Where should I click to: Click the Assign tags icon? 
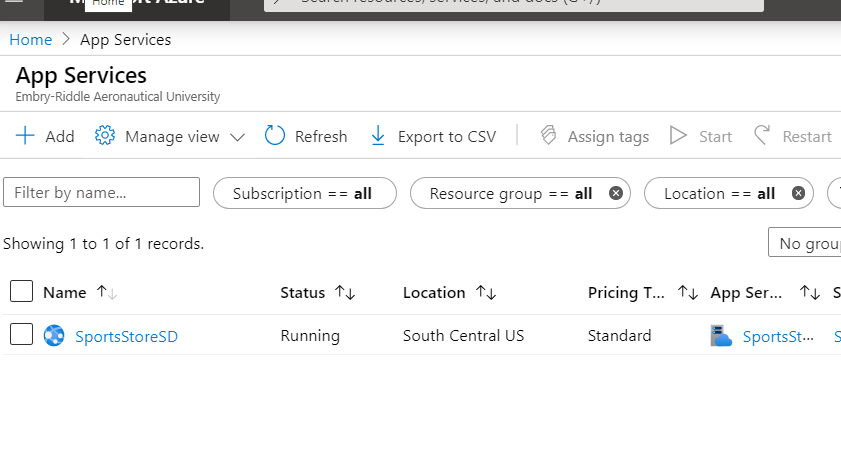tap(548, 135)
